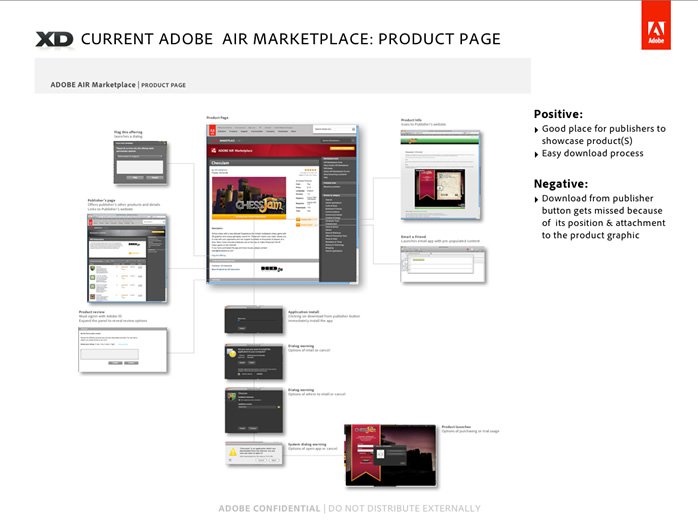698x525 pixels.
Task: Click the "Flag this offering" caption
Action: [128, 132]
